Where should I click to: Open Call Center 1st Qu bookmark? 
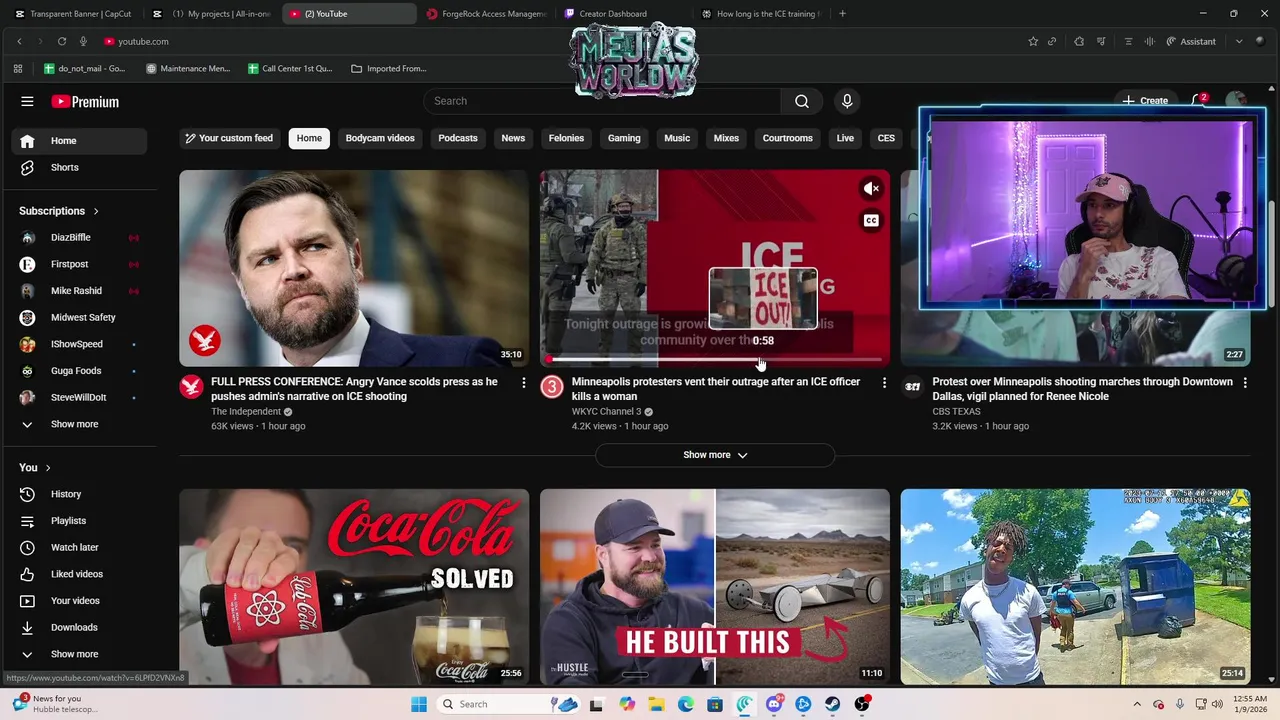tap(289, 69)
